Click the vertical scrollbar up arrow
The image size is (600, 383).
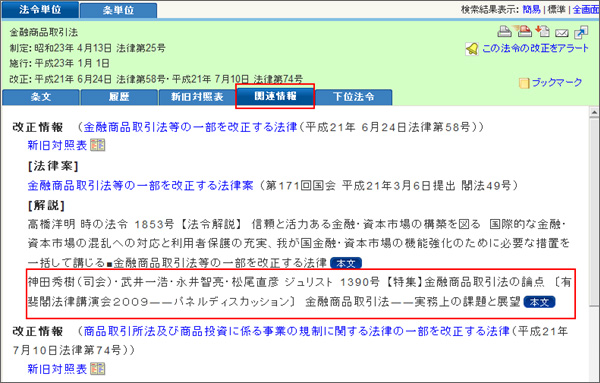click(x=594, y=112)
